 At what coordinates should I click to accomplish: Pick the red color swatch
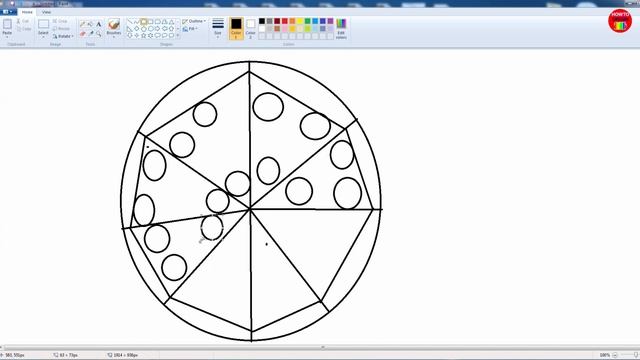pyautogui.click(x=285, y=21)
